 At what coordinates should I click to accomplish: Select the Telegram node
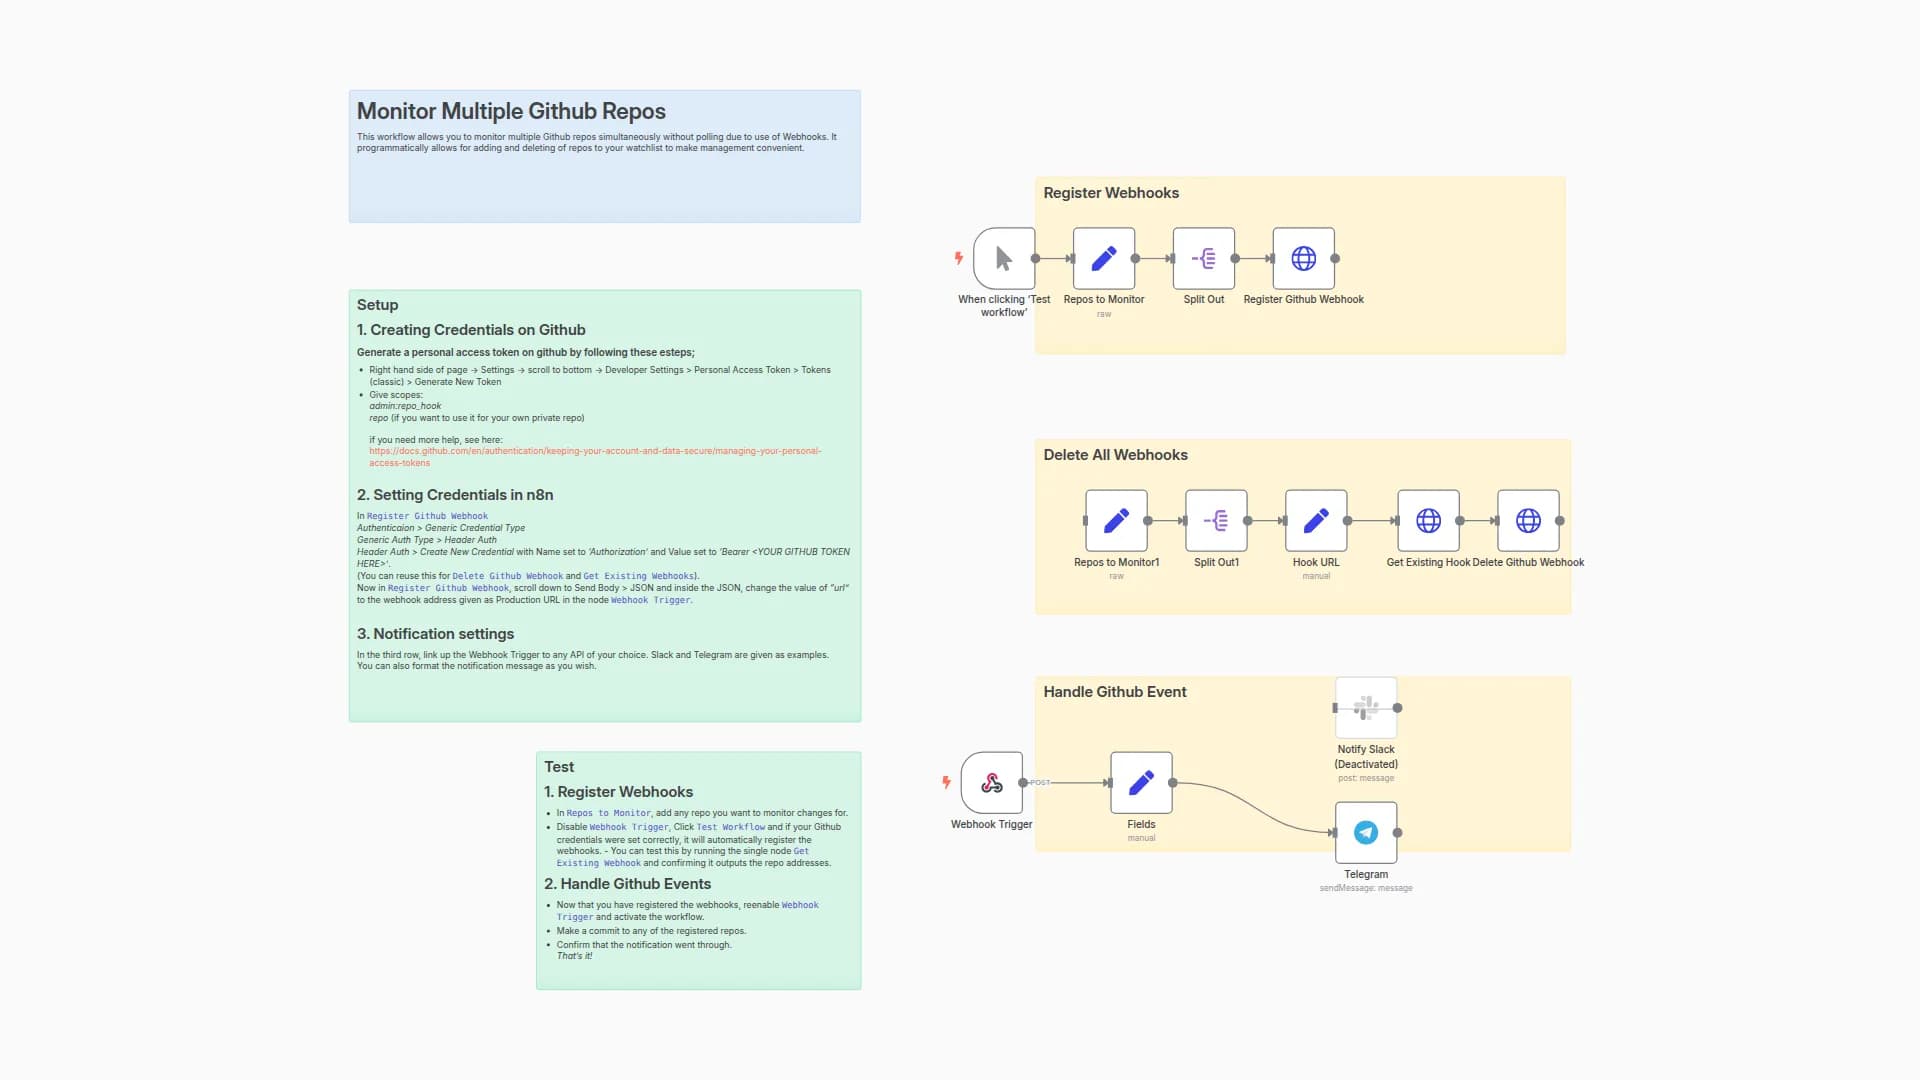click(x=1367, y=832)
